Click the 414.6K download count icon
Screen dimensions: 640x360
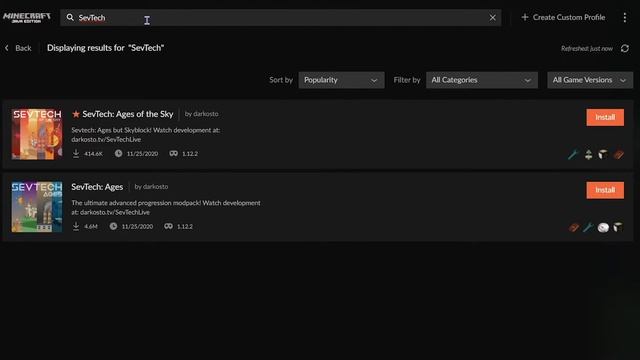[76, 153]
